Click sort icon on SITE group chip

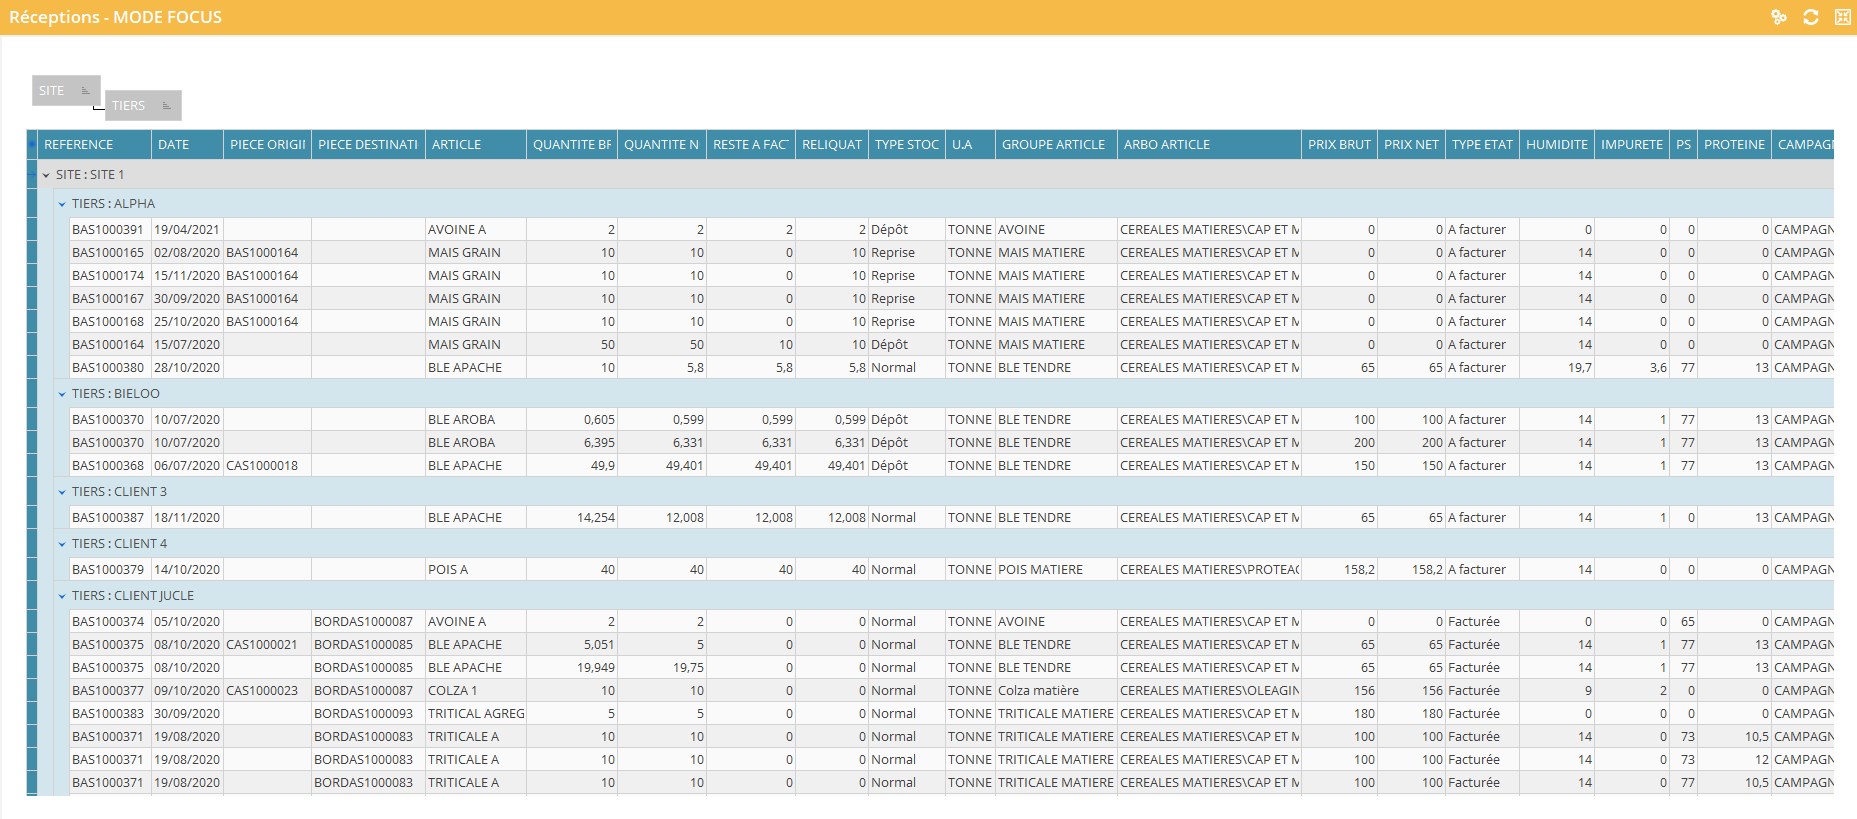[85, 91]
